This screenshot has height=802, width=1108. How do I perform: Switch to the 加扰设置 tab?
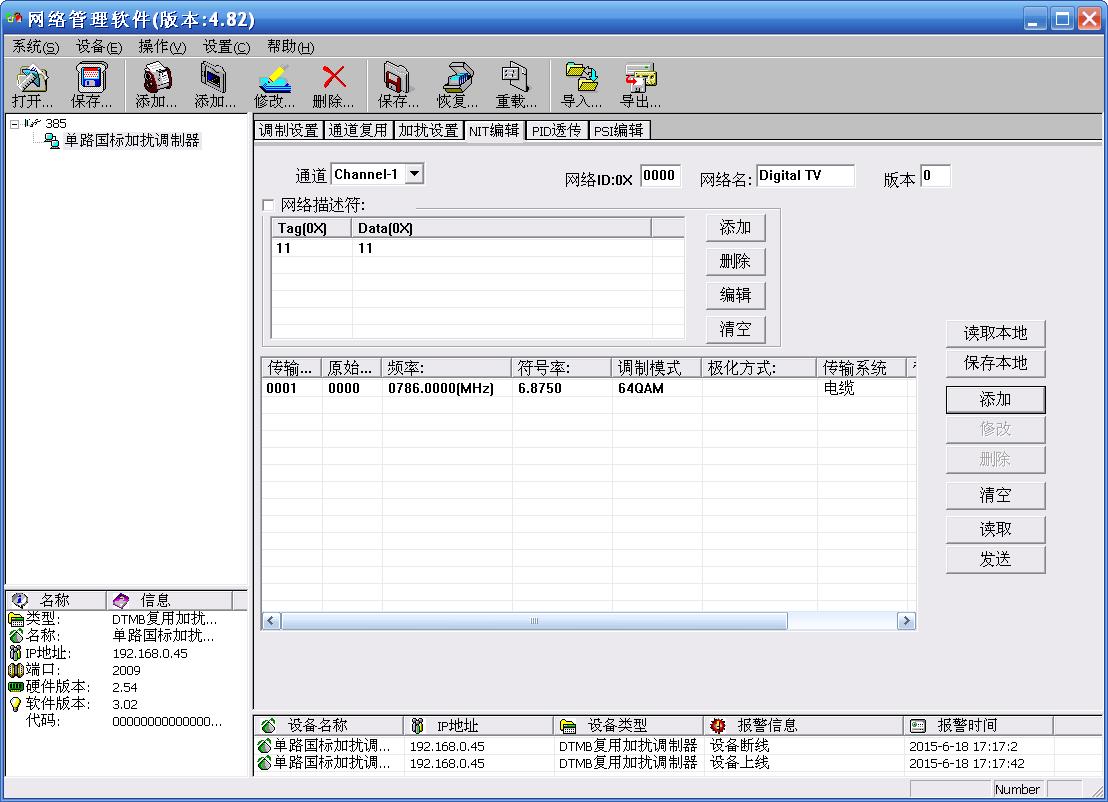[428, 130]
